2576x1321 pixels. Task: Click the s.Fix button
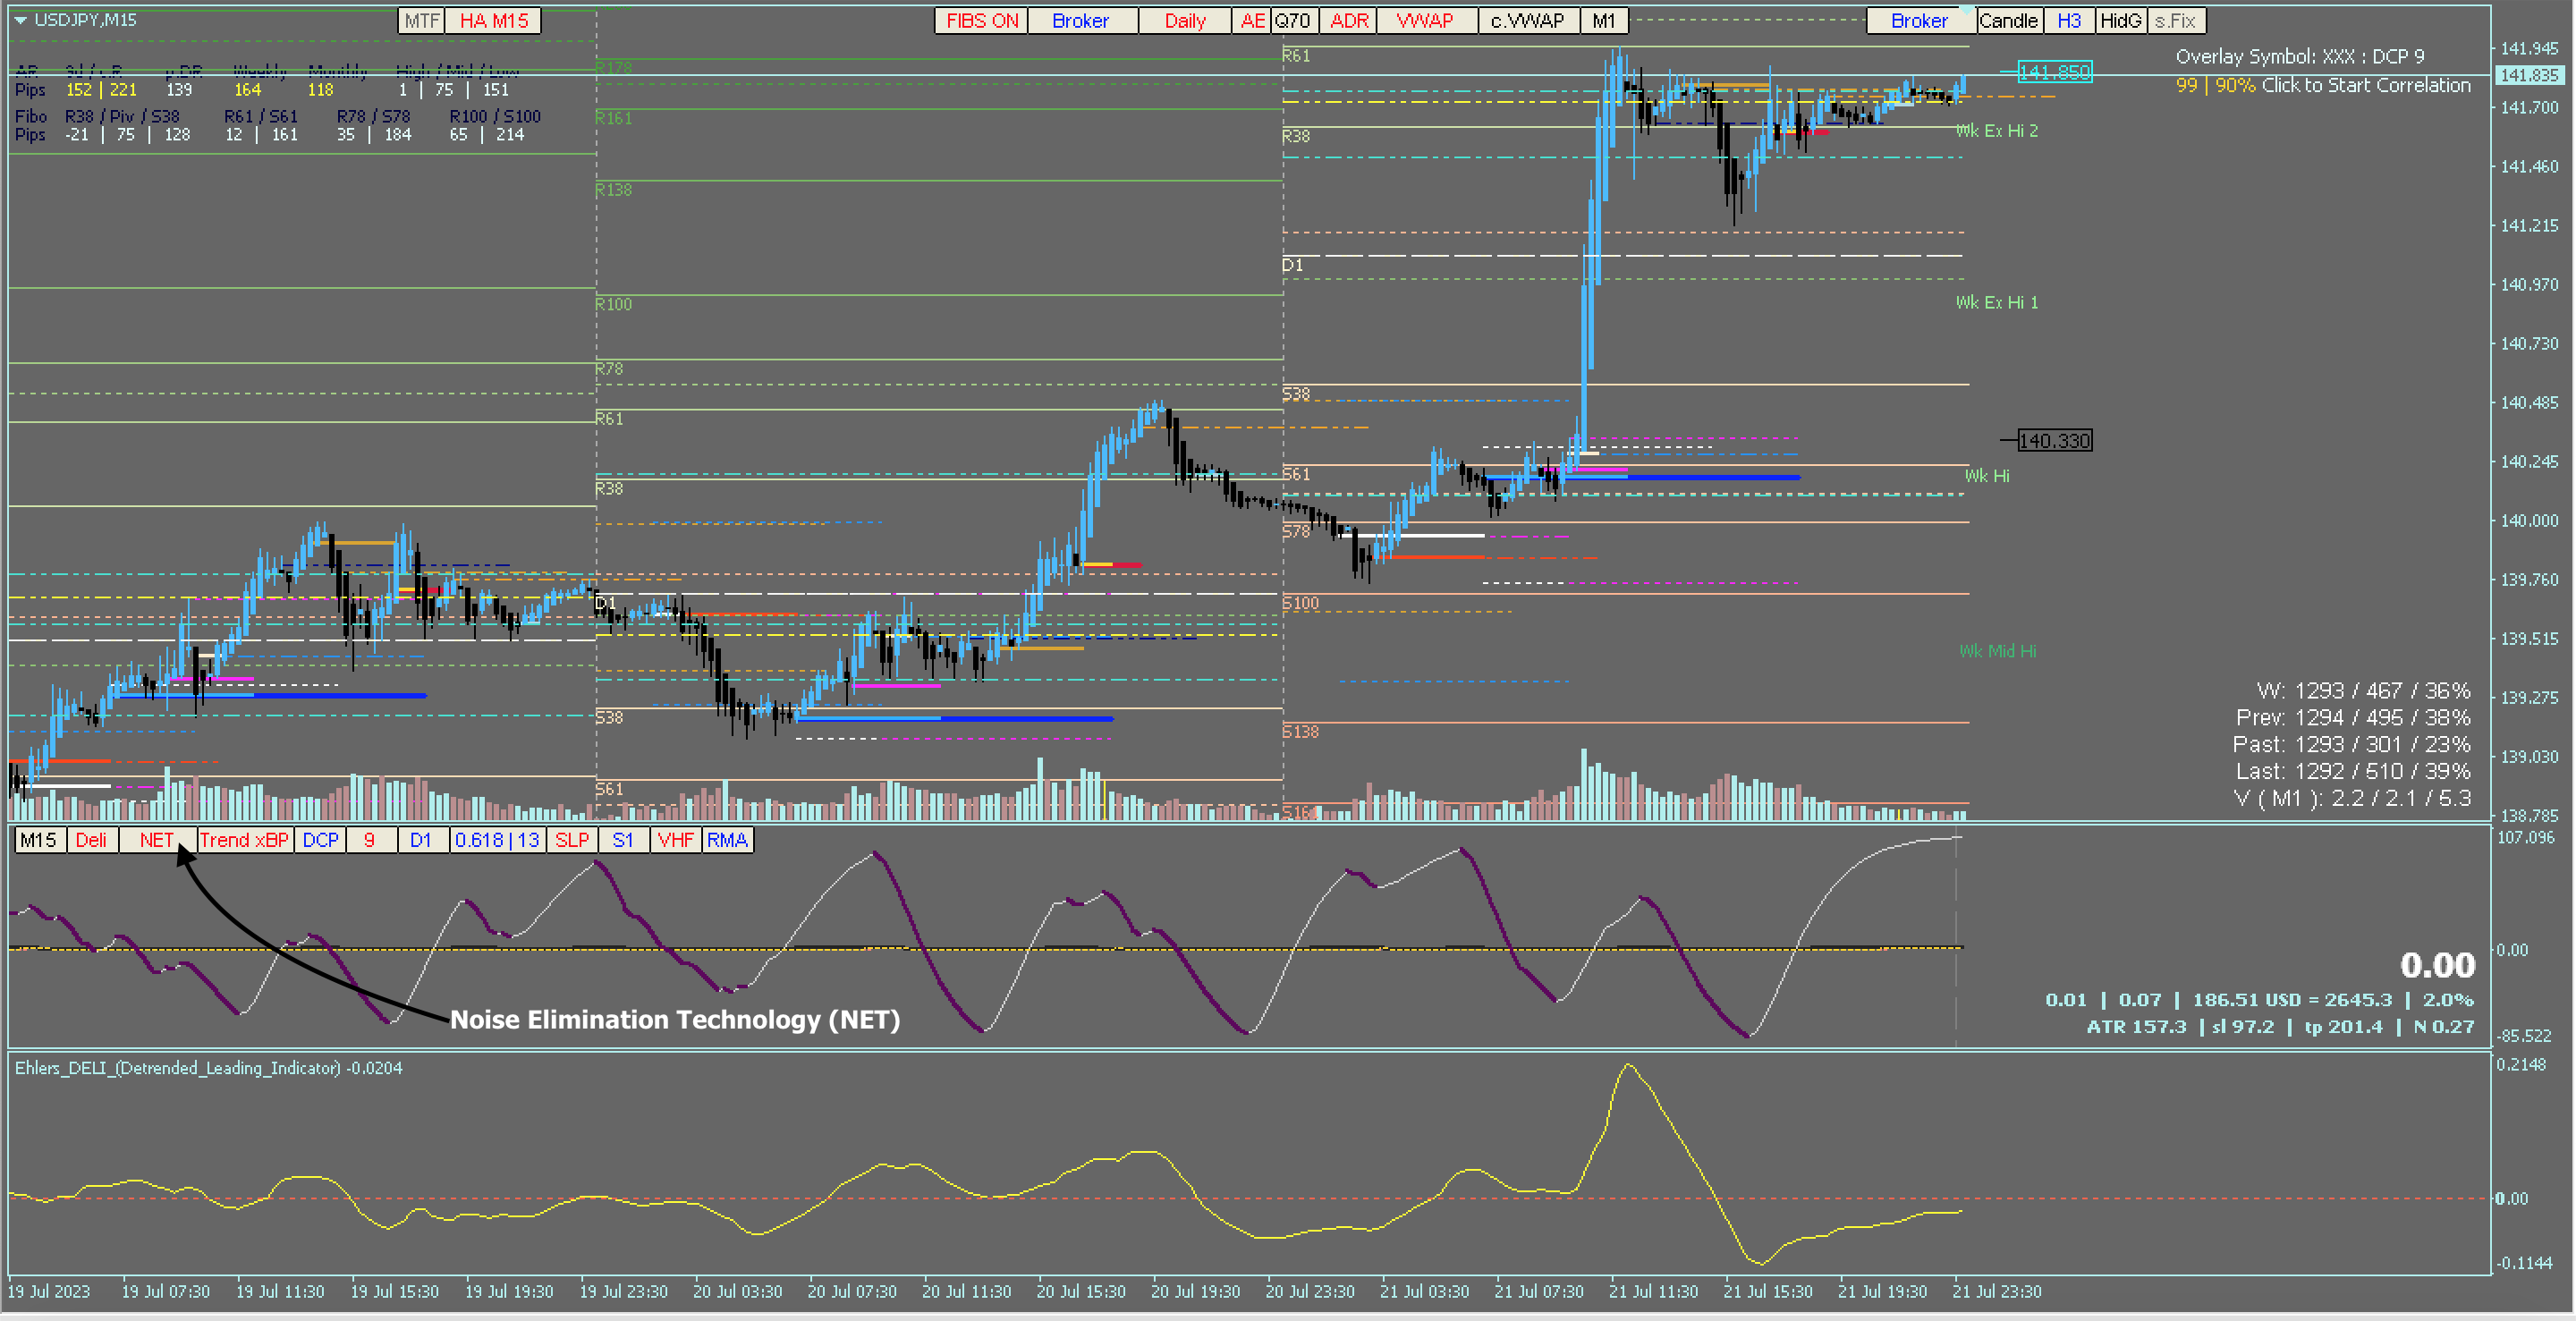(x=2175, y=21)
